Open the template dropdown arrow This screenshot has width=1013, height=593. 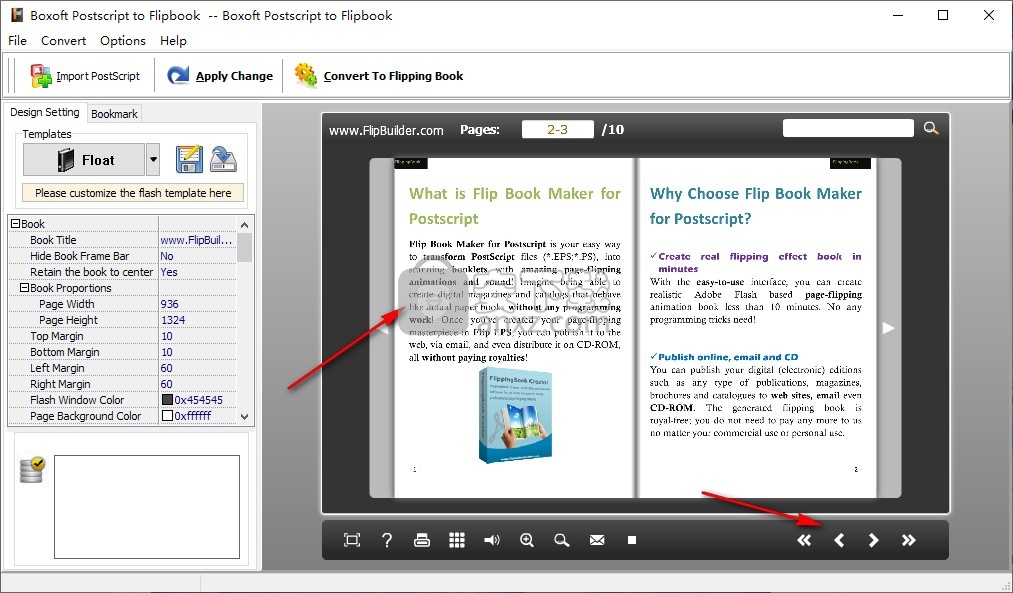153,160
